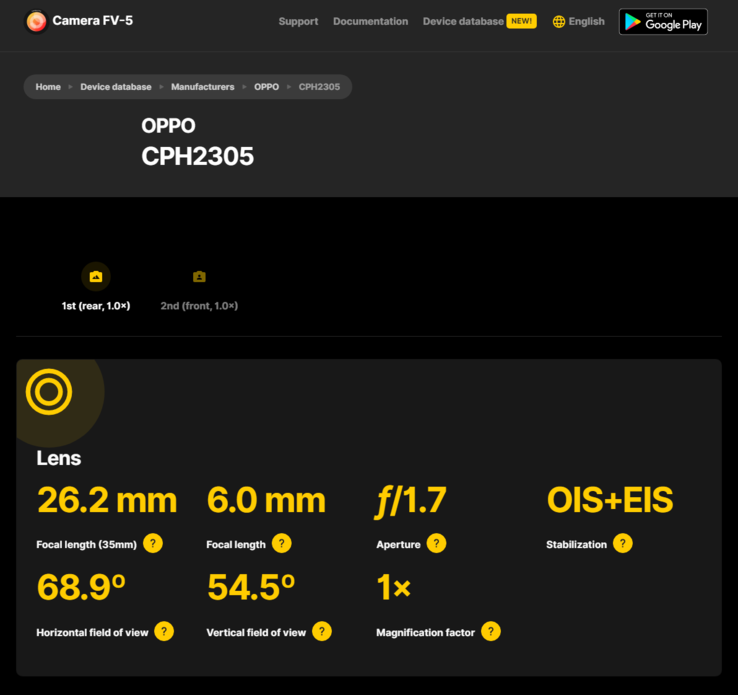Click the Device database breadcrumb link
The width and height of the screenshot is (738, 695).
tap(116, 87)
